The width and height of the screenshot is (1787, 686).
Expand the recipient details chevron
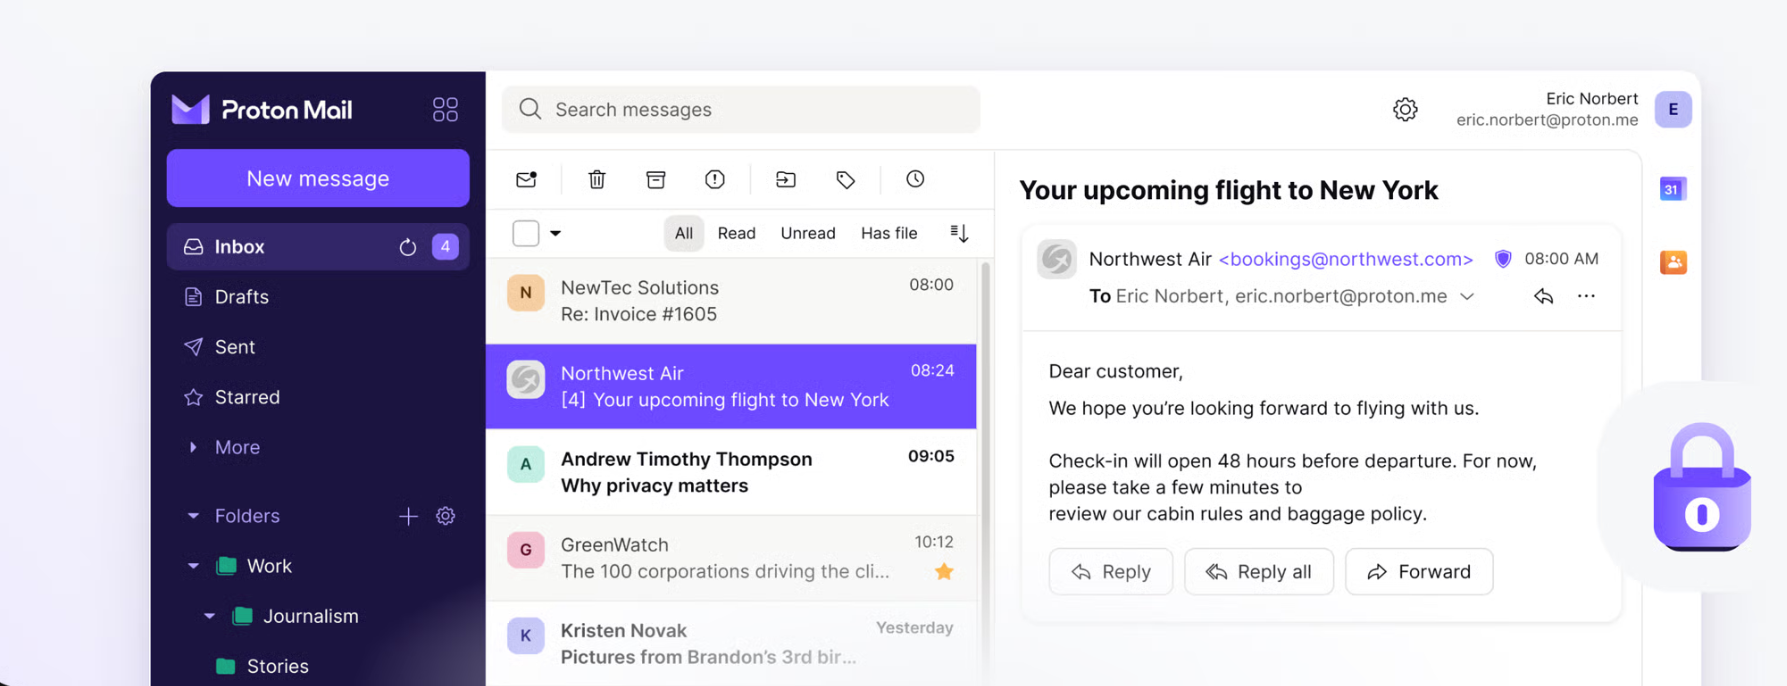(1467, 297)
